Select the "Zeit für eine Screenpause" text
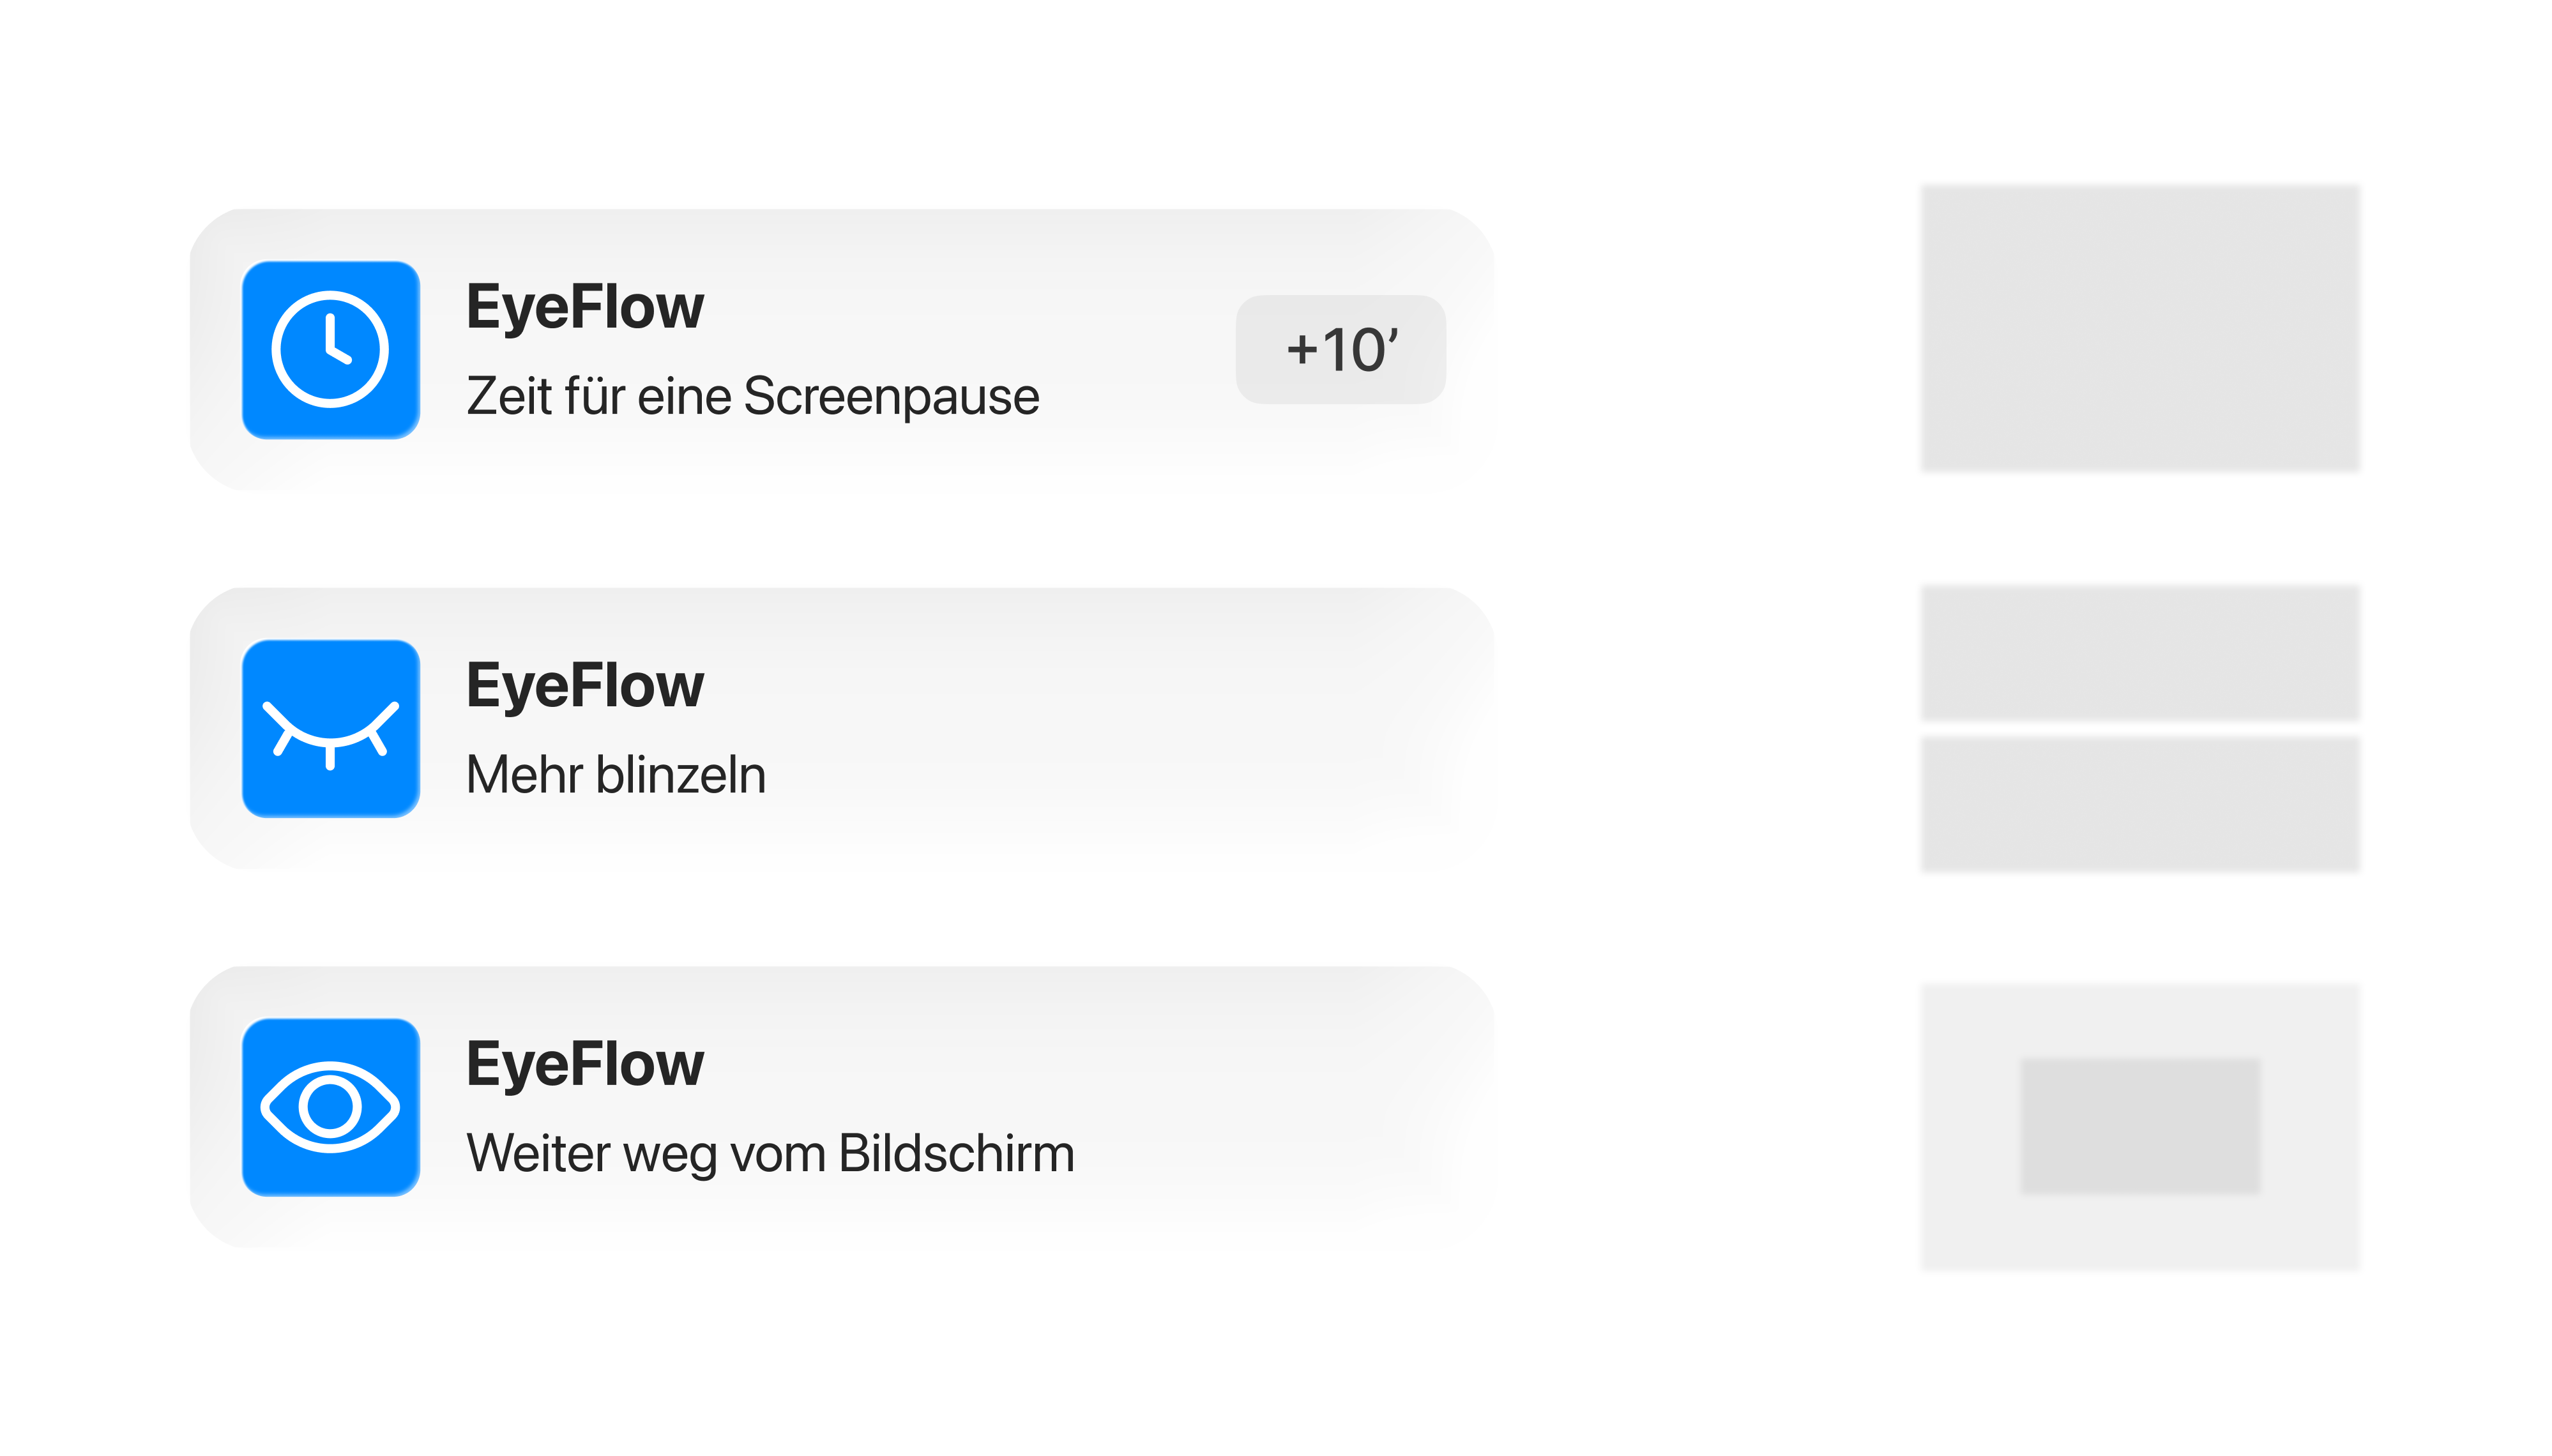Image resolution: width=2552 pixels, height=1456 pixels. [x=752, y=396]
